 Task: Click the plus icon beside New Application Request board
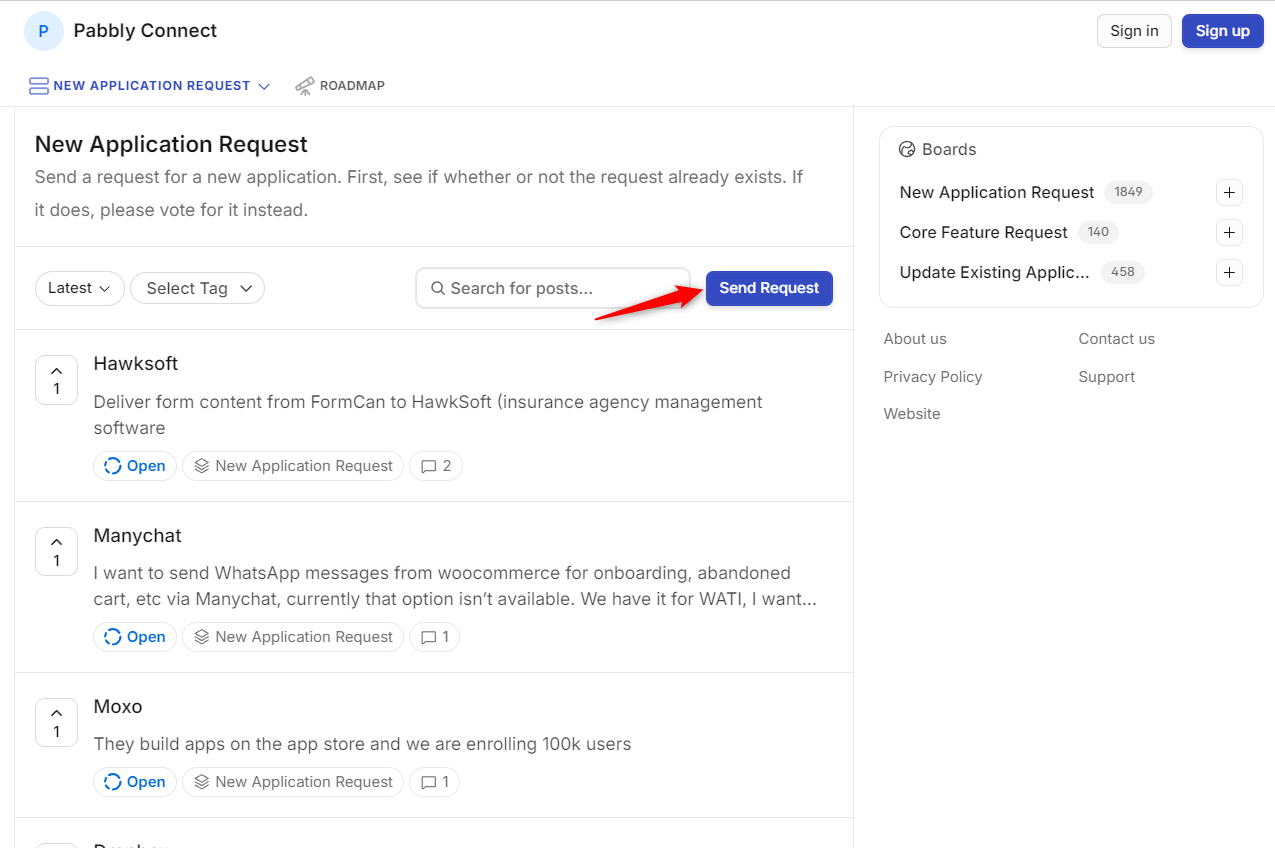point(1229,192)
